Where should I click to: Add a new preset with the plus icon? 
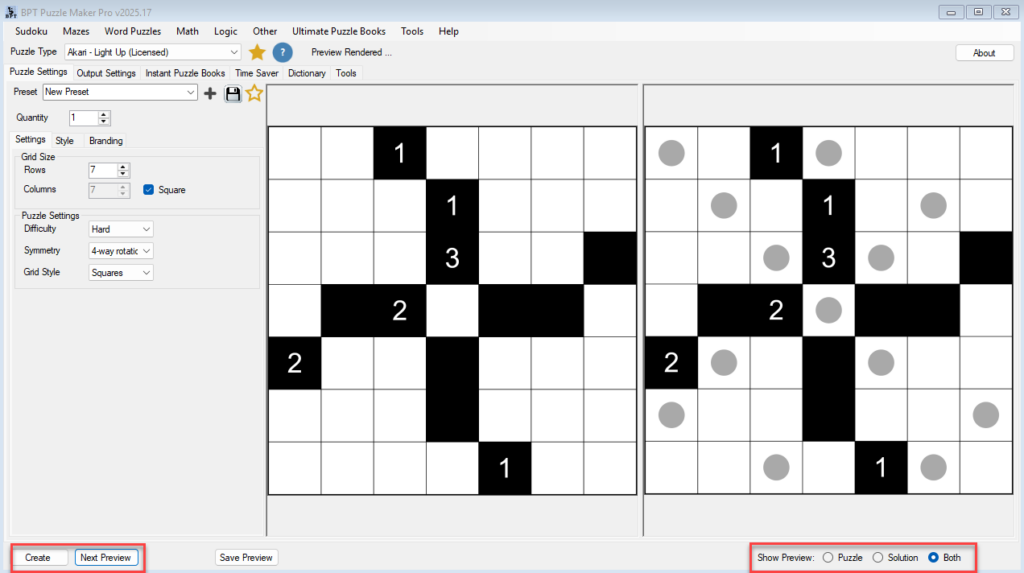(210, 93)
